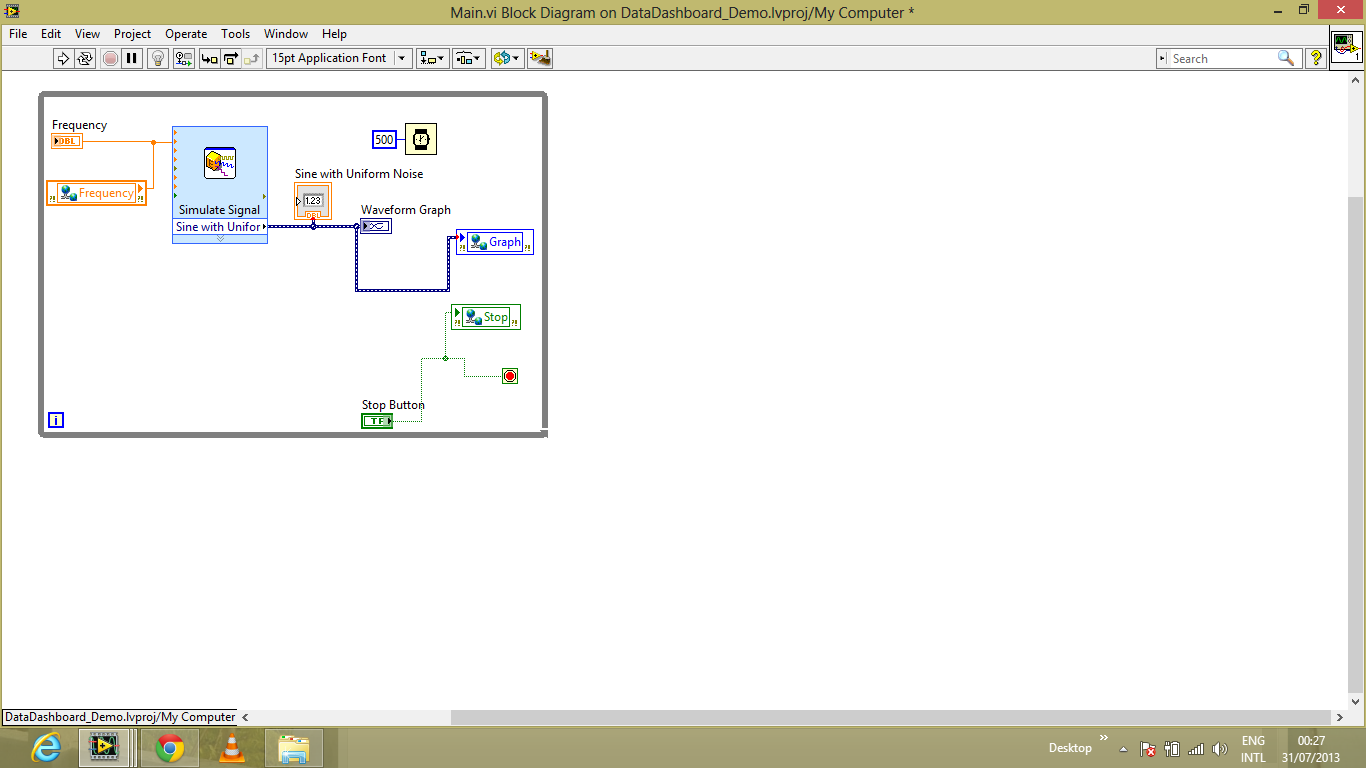Click the network signal tray icon
This screenshot has width=1366, height=768.
[1196, 748]
